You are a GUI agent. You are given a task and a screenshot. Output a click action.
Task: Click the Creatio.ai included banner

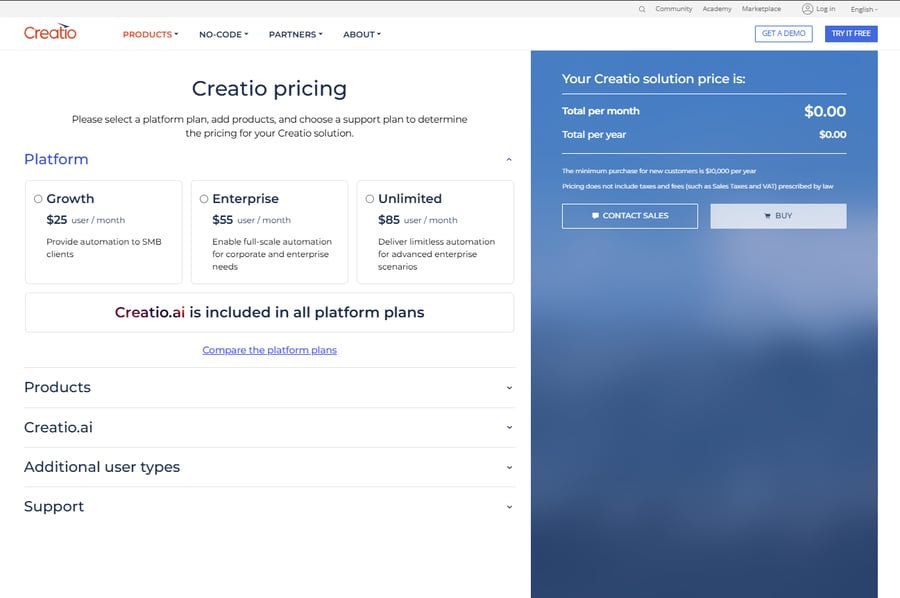point(269,313)
